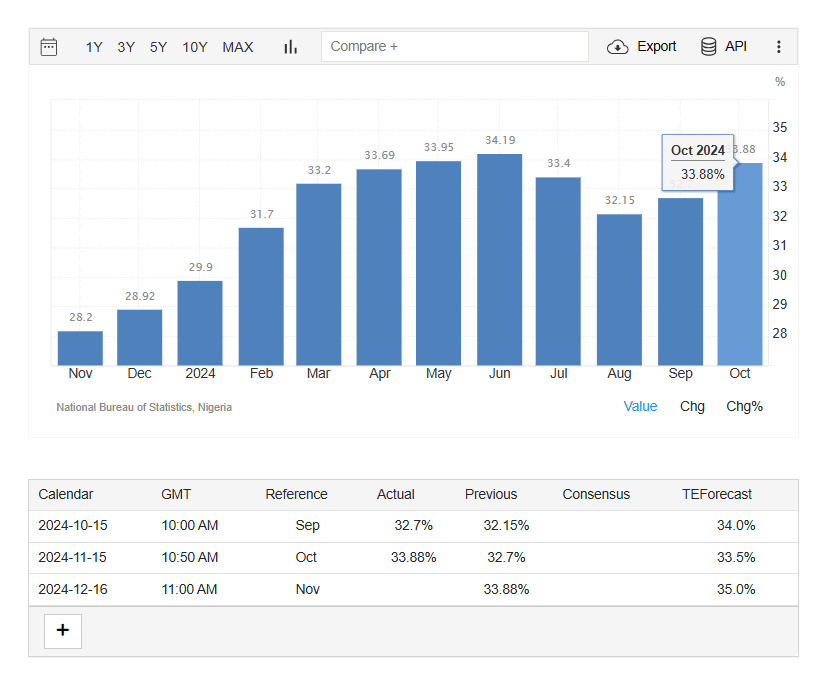
Task: Select the MAX time range
Action: [238, 47]
